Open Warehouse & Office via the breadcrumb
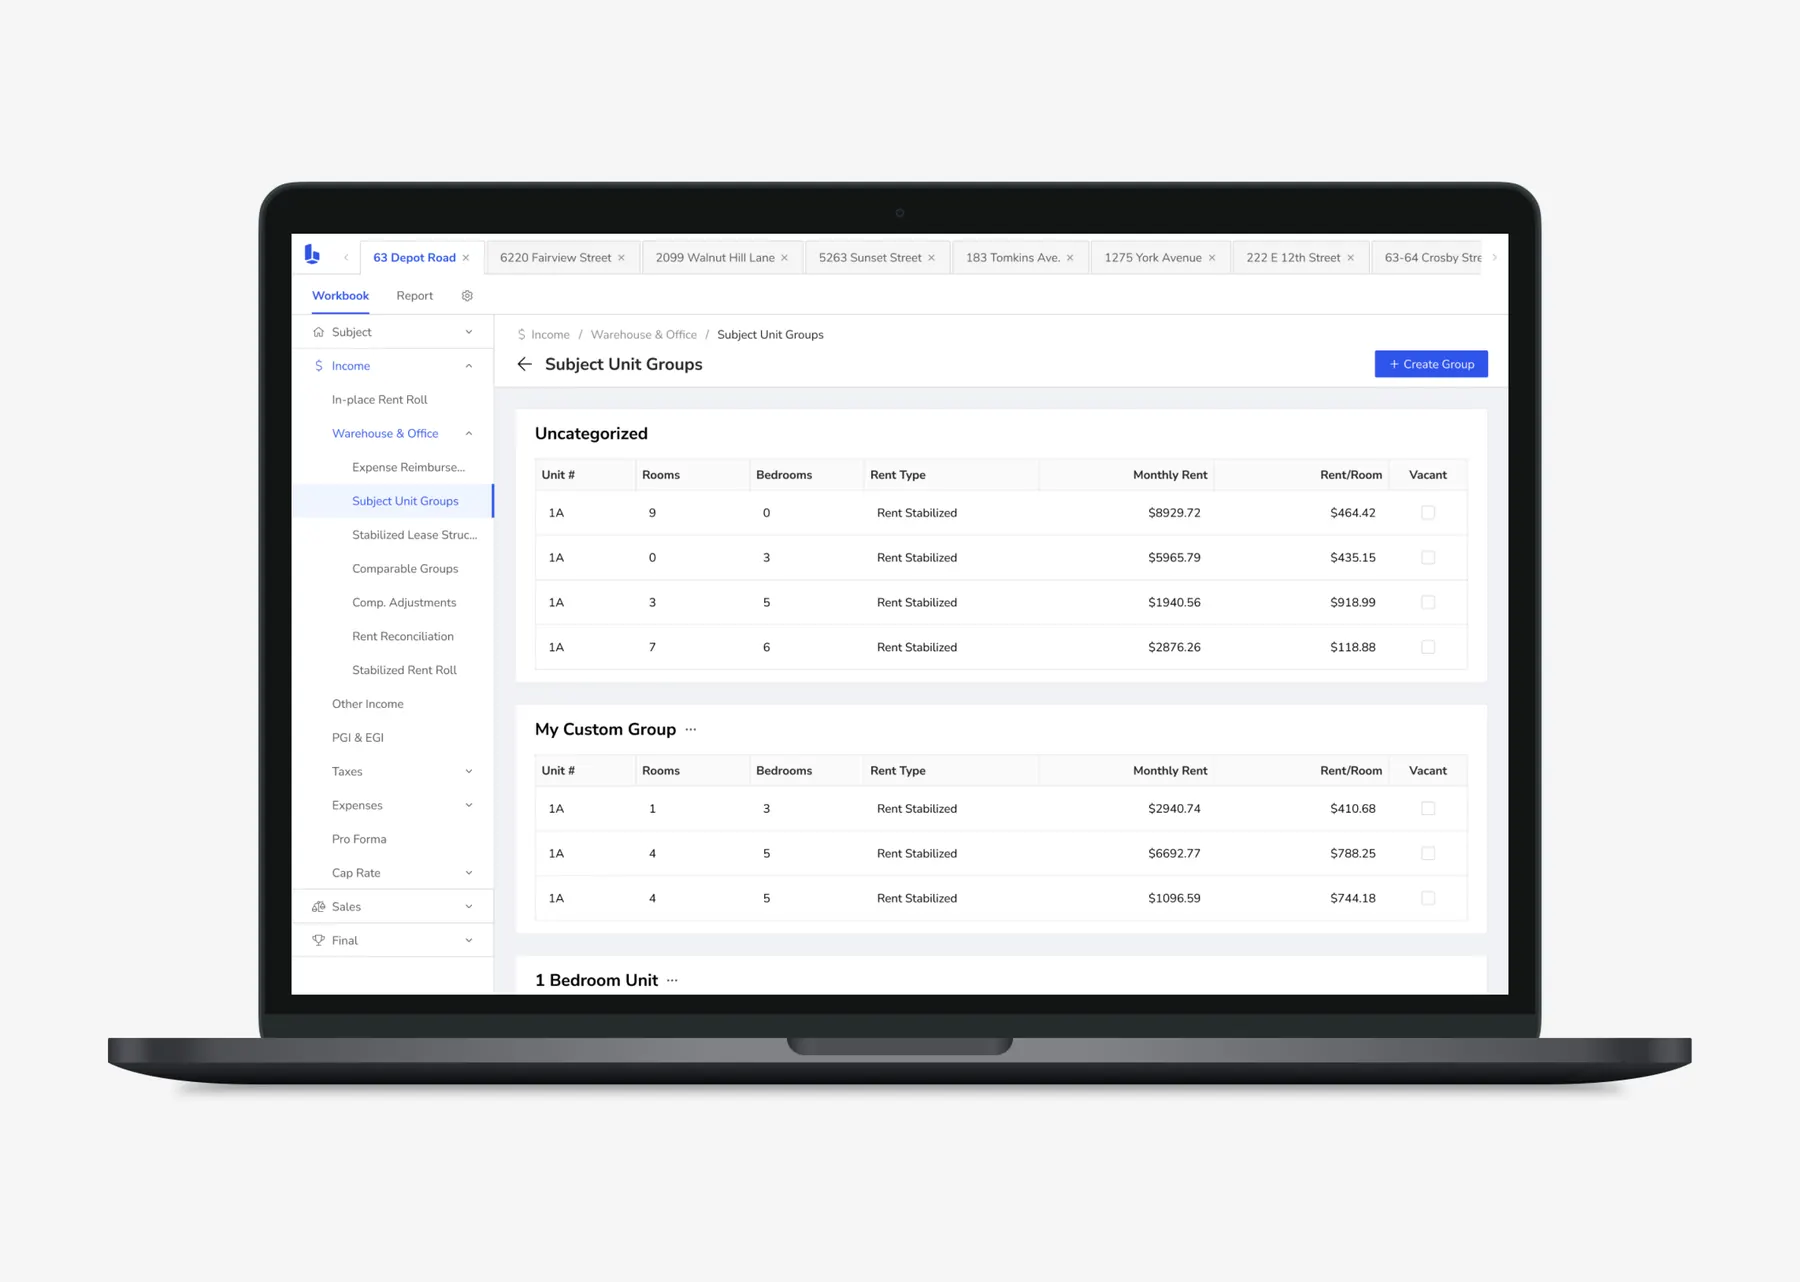The width and height of the screenshot is (1800, 1282). 643,334
